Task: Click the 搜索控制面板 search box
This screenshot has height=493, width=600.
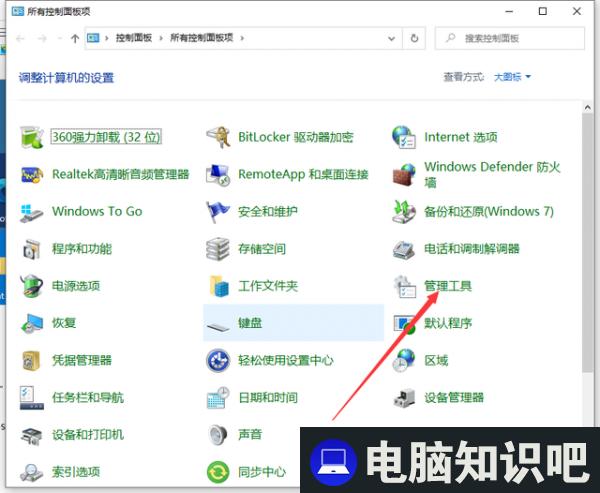Action: point(510,38)
